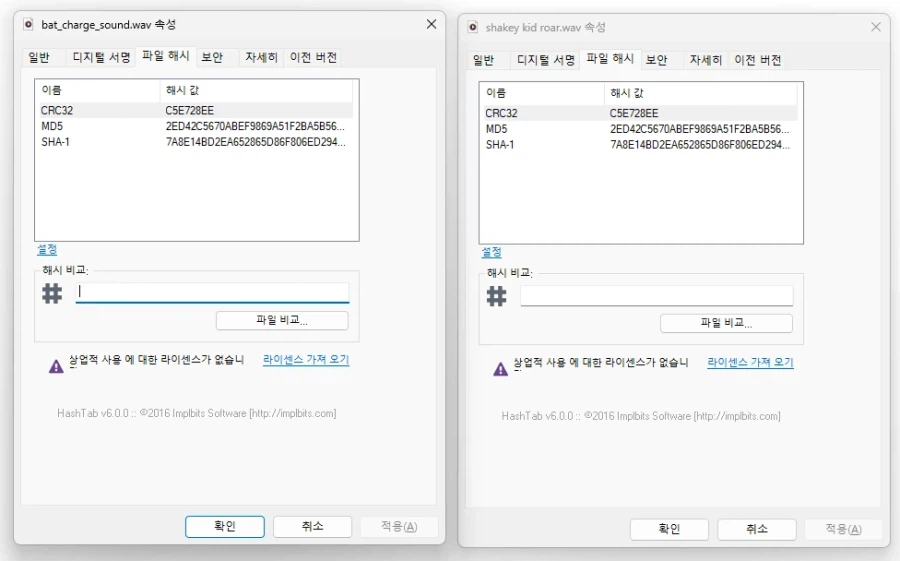Open 이전 버전 tab in bat_charge_sound.wav properties

pos(313,57)
